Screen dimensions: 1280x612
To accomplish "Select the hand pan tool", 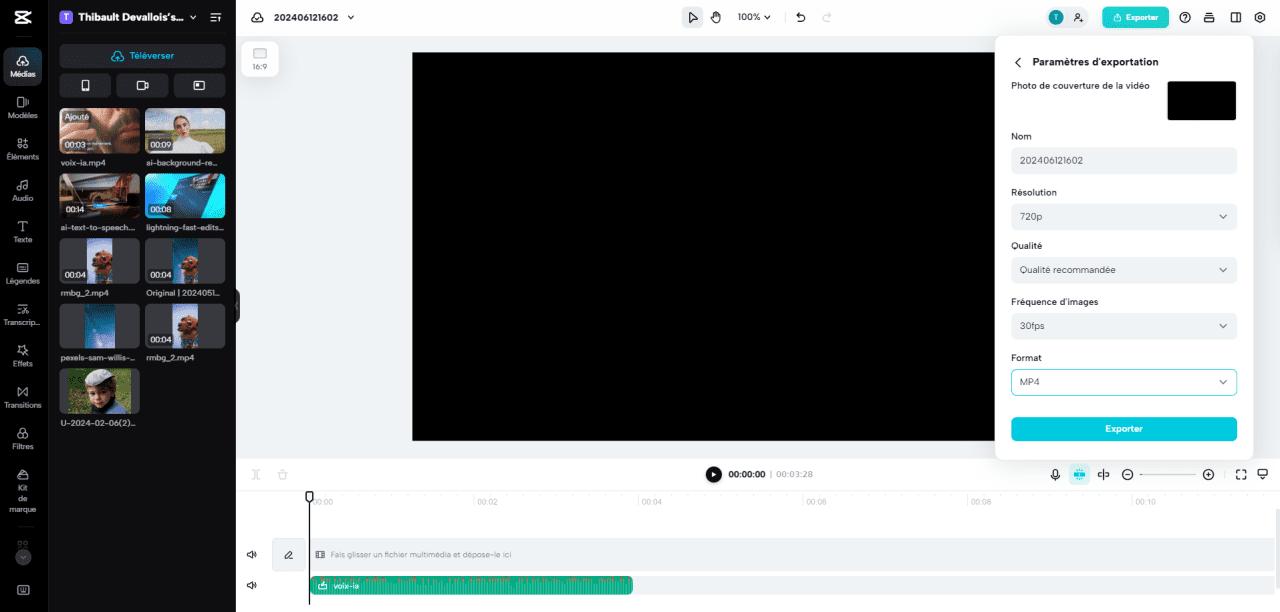I will click(x=716, y=17).
